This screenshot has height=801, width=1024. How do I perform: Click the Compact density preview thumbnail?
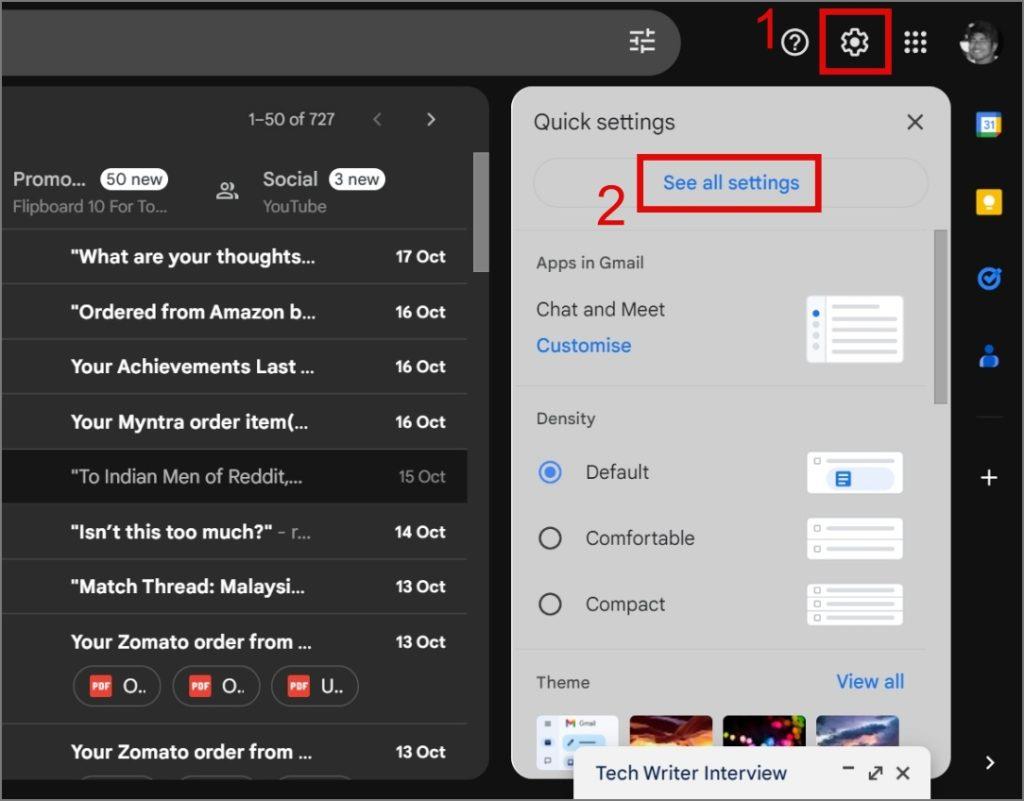(855, 604)
